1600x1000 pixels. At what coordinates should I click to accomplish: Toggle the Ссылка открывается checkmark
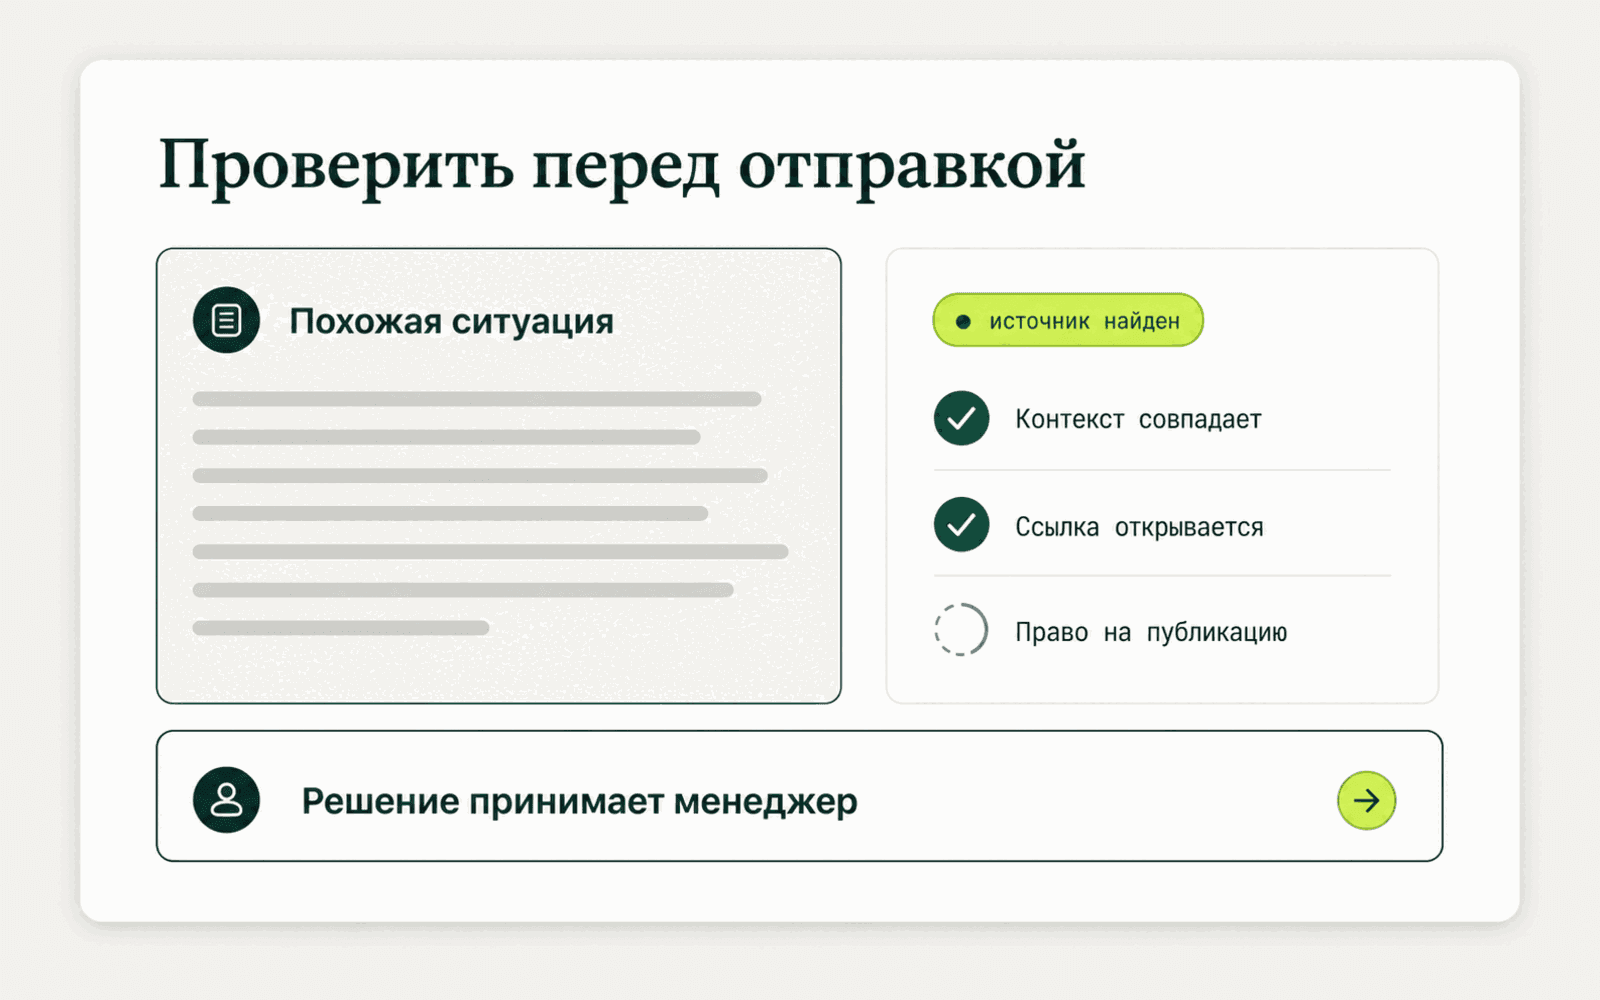click(x=961, y=525)
